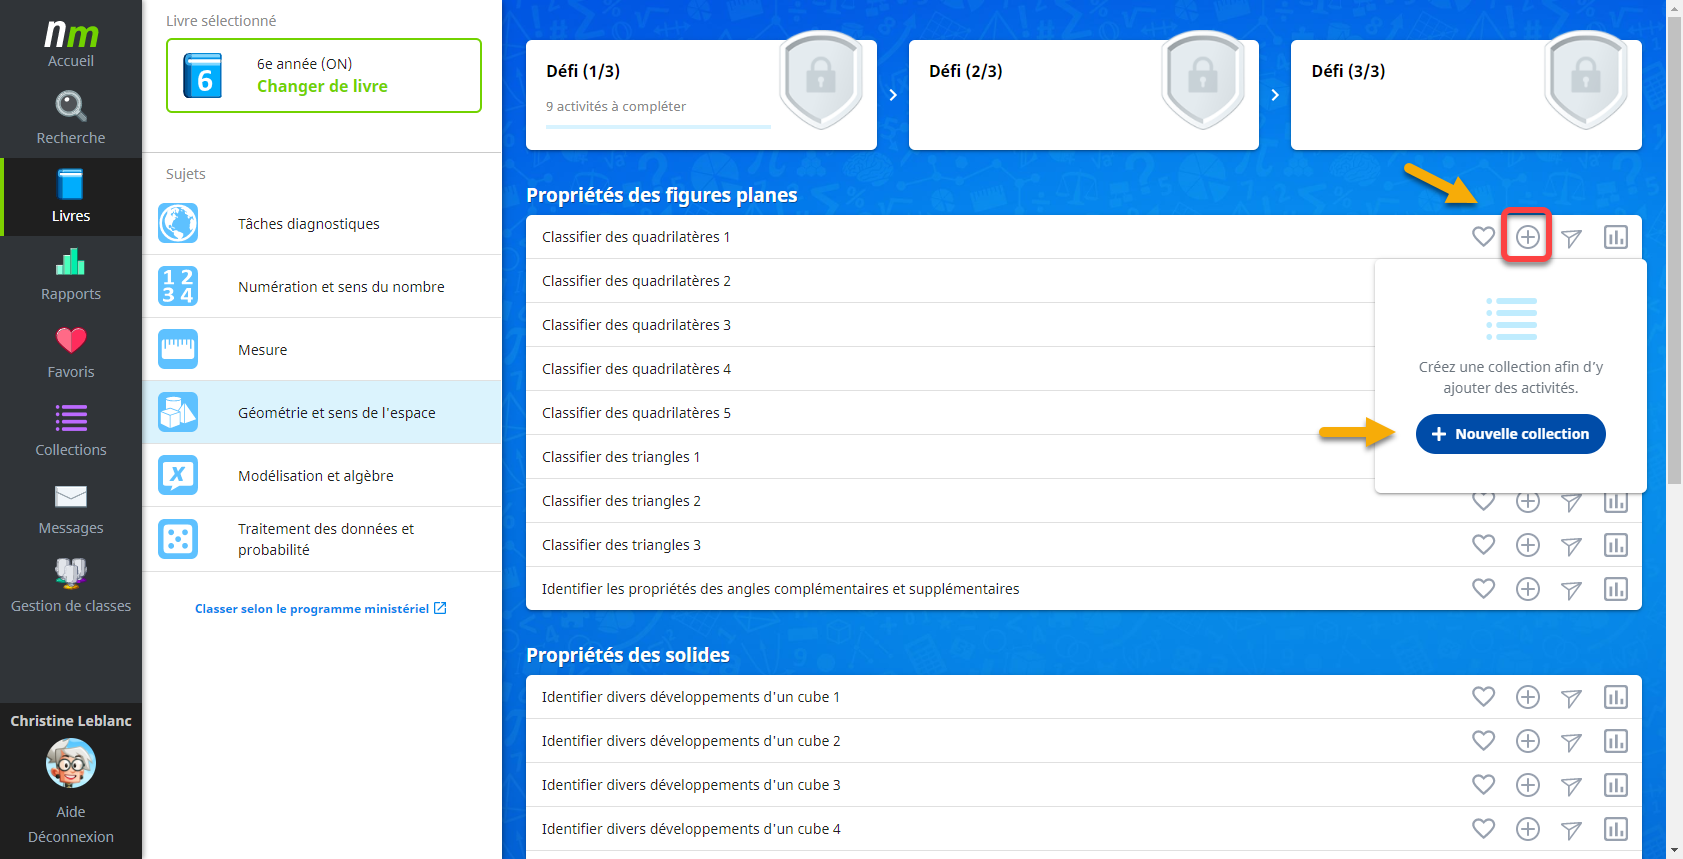Image resolution: width=1683 pixels, height=859 pixels.
Task: Click the Nouvelle collection button
Action: [1510, 434]
